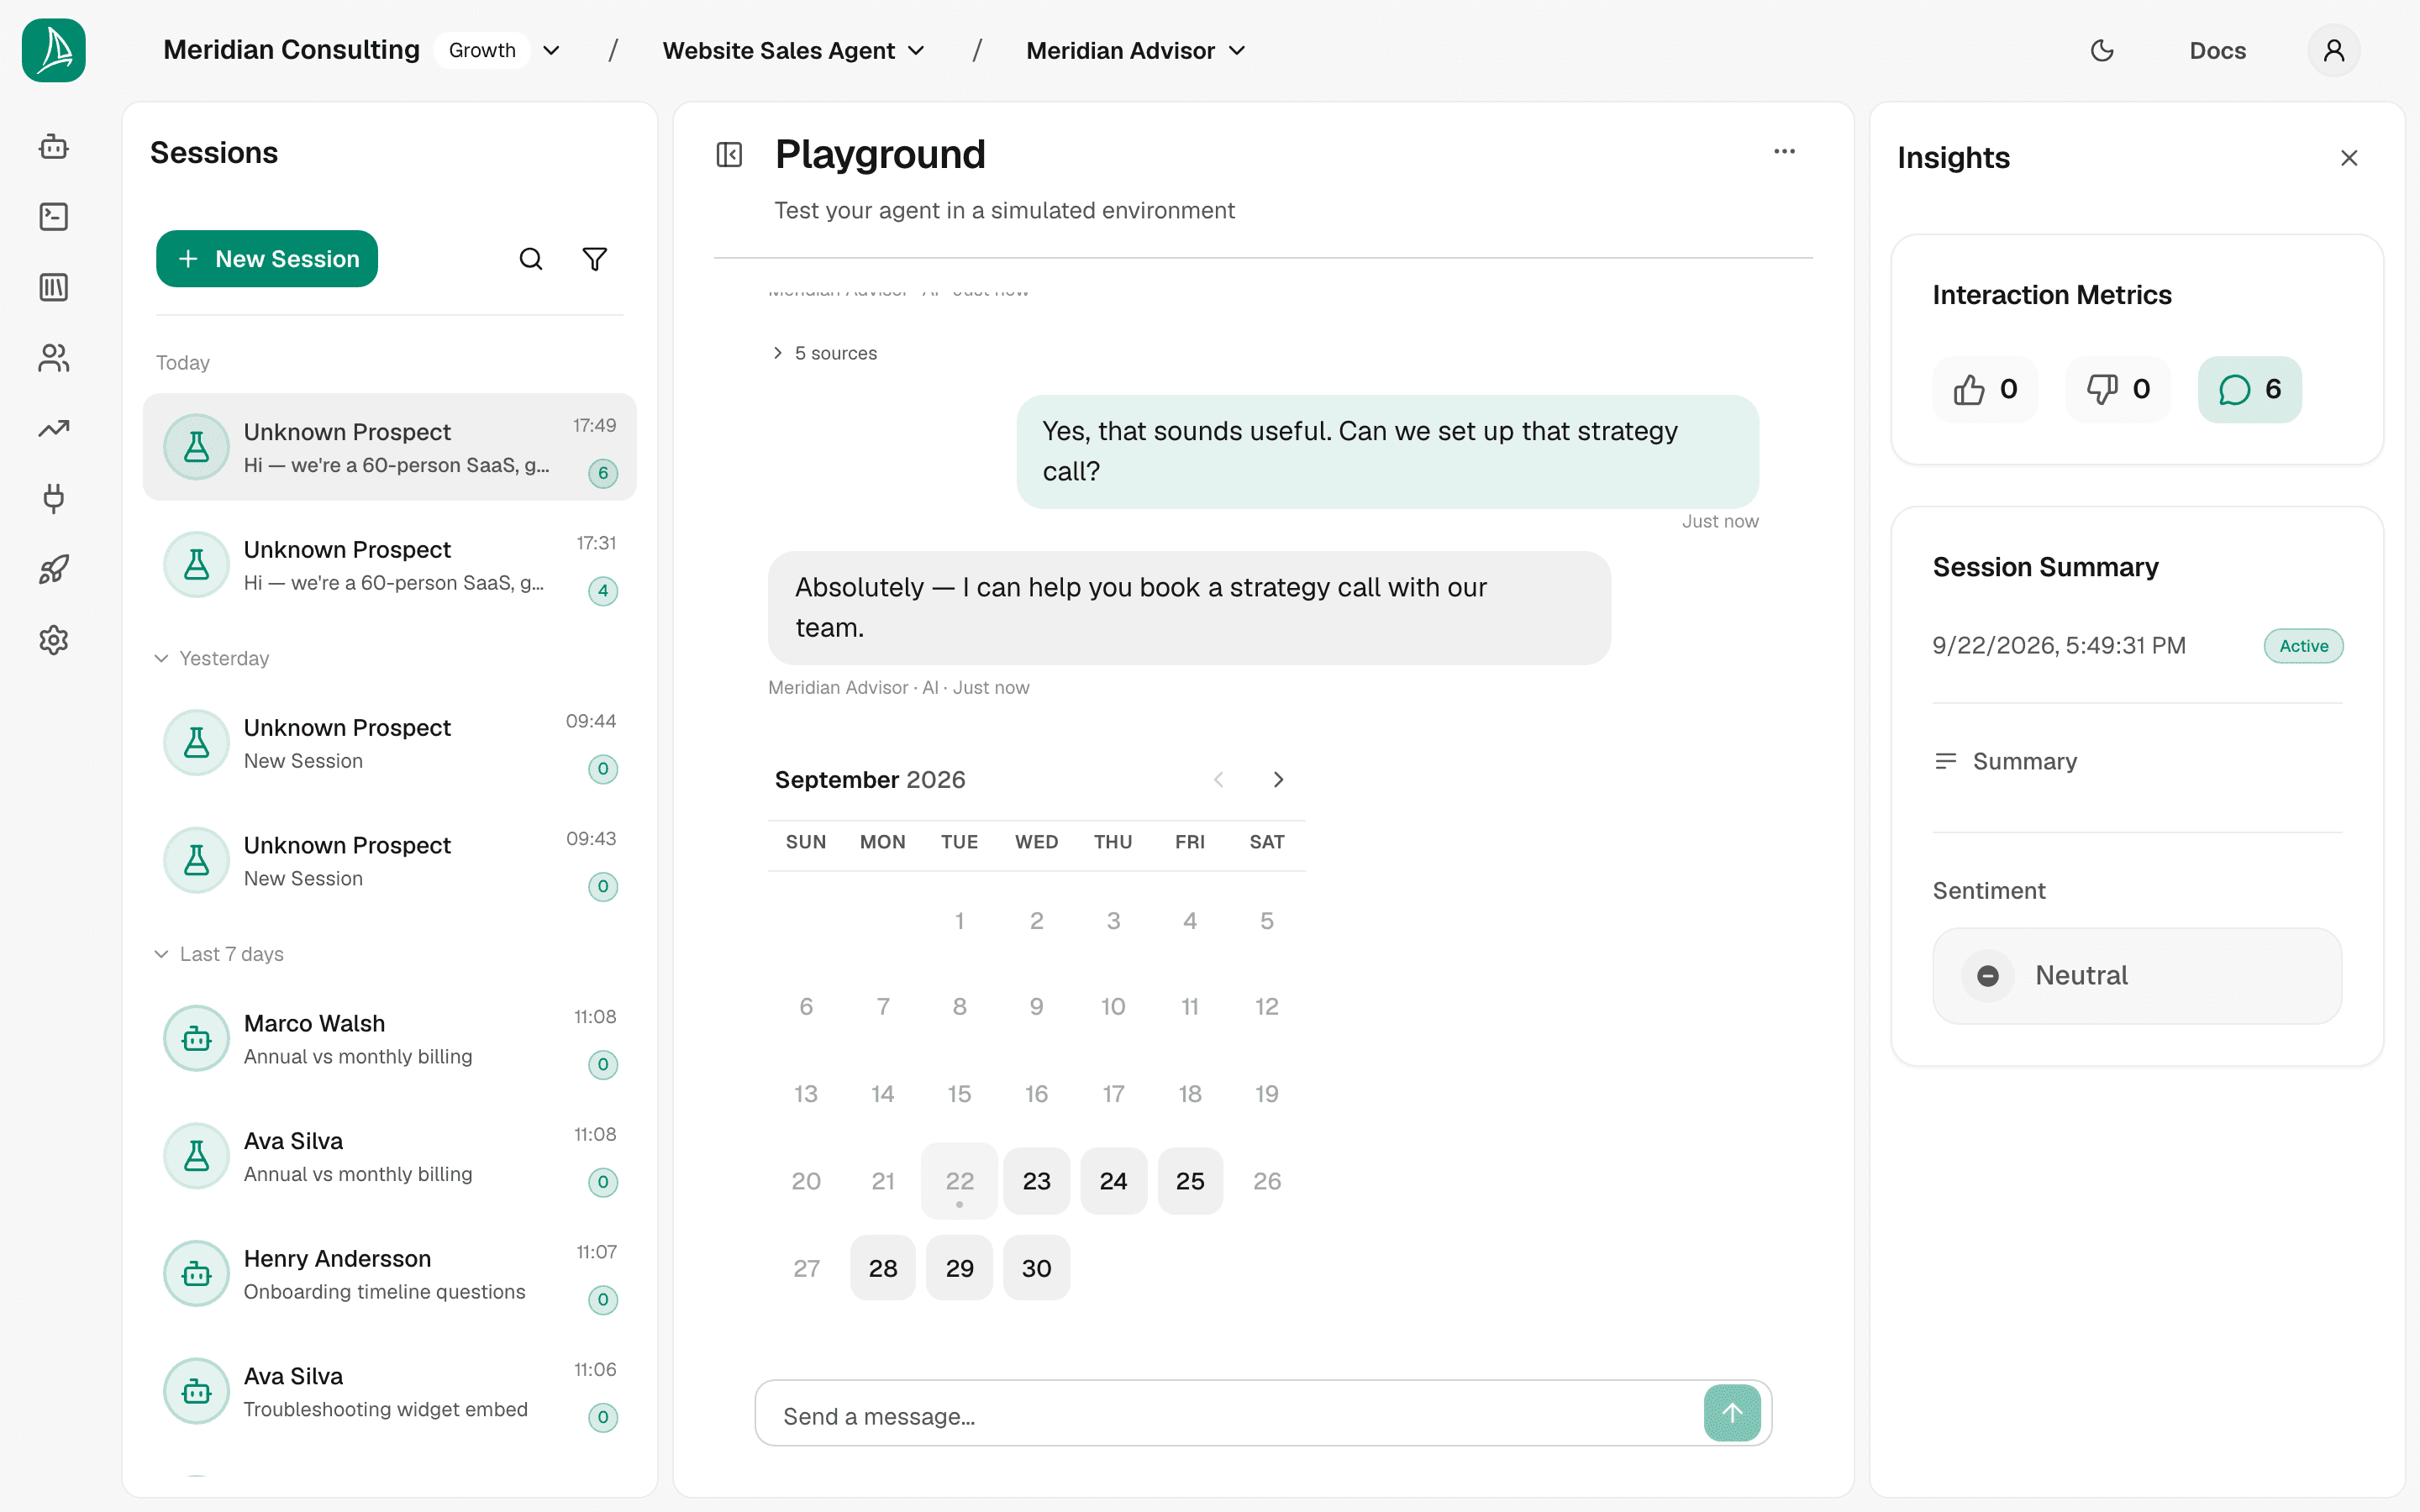Pick September 25 for the call
This screenshot has height=1512, width=2420.
[x=1190, y=1181]
